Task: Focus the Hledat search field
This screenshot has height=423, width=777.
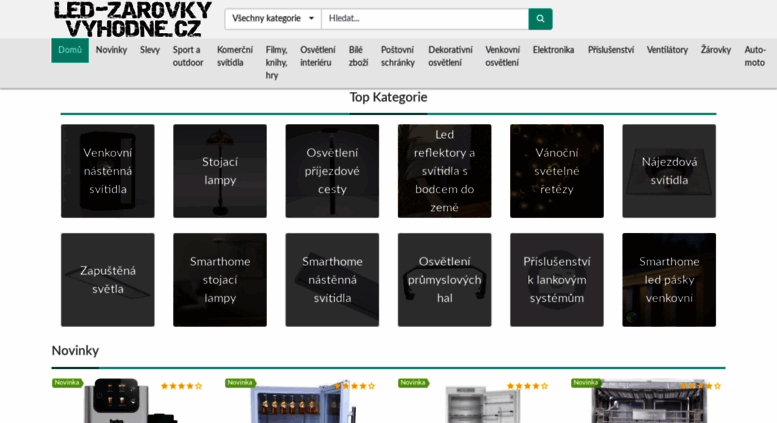Action: click(x=425, y=19)
